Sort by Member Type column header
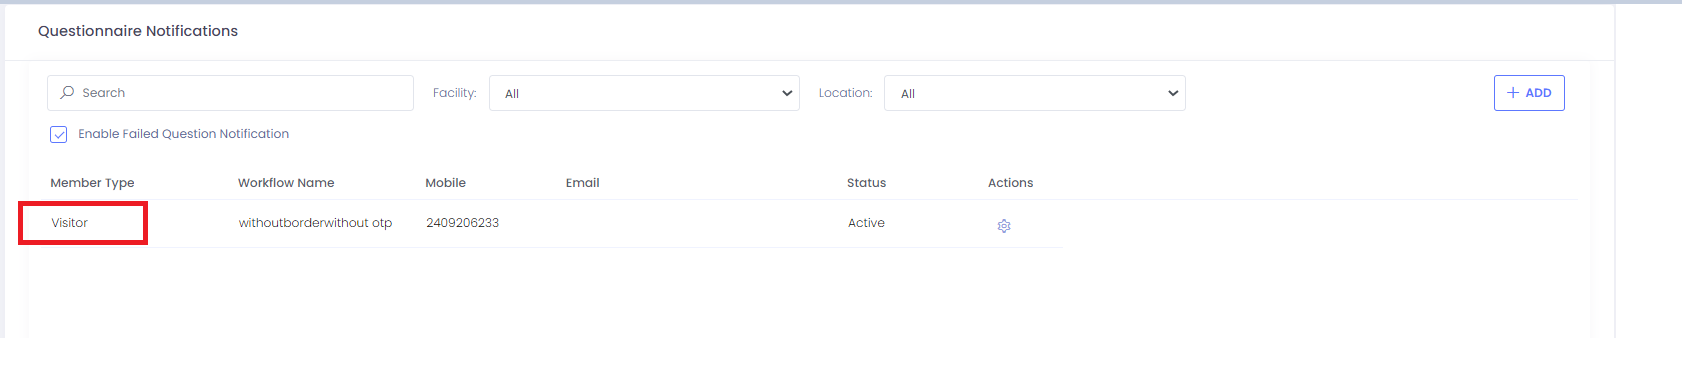This screenshot has height=390, width=1682. pos(92,183)
